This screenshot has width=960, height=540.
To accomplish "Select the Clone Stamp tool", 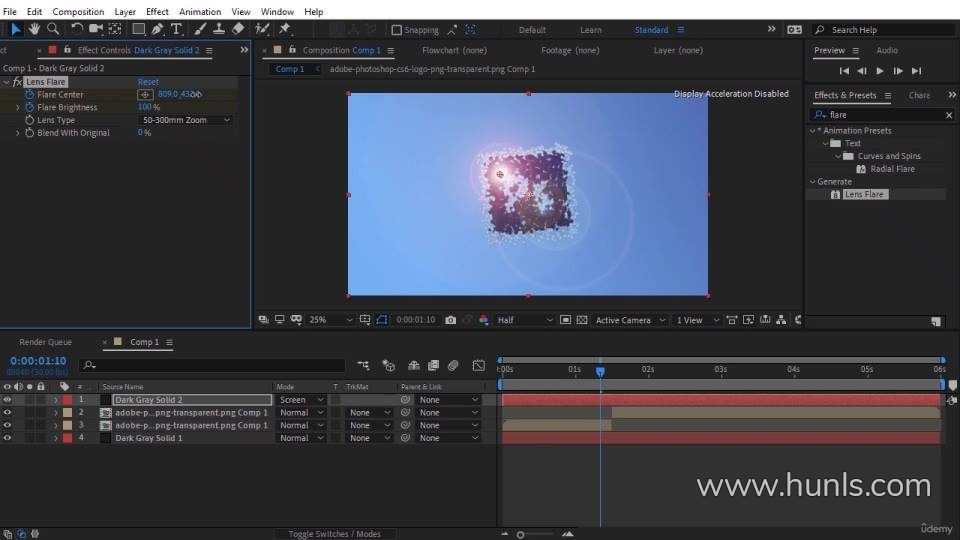I will pos(219,29).
